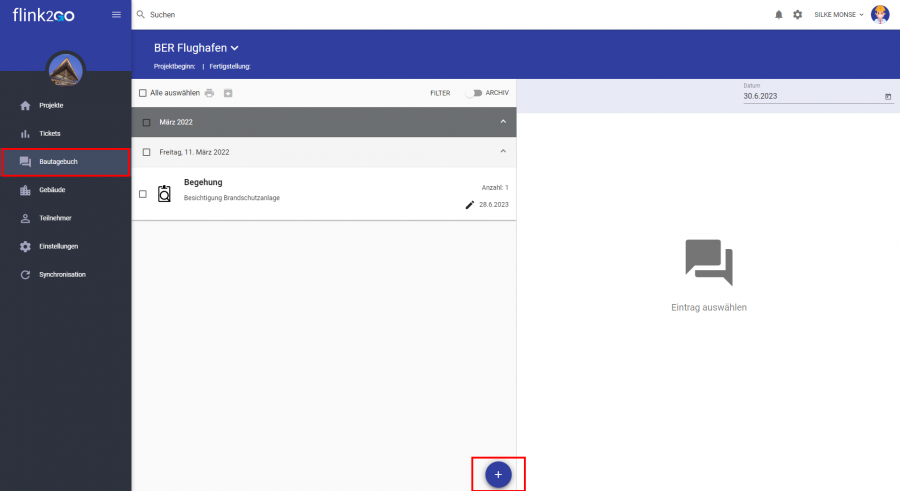Collapse the März 2022 section
Image resolution: width=900 pixels, height=491 pixels.
[503, 122]
